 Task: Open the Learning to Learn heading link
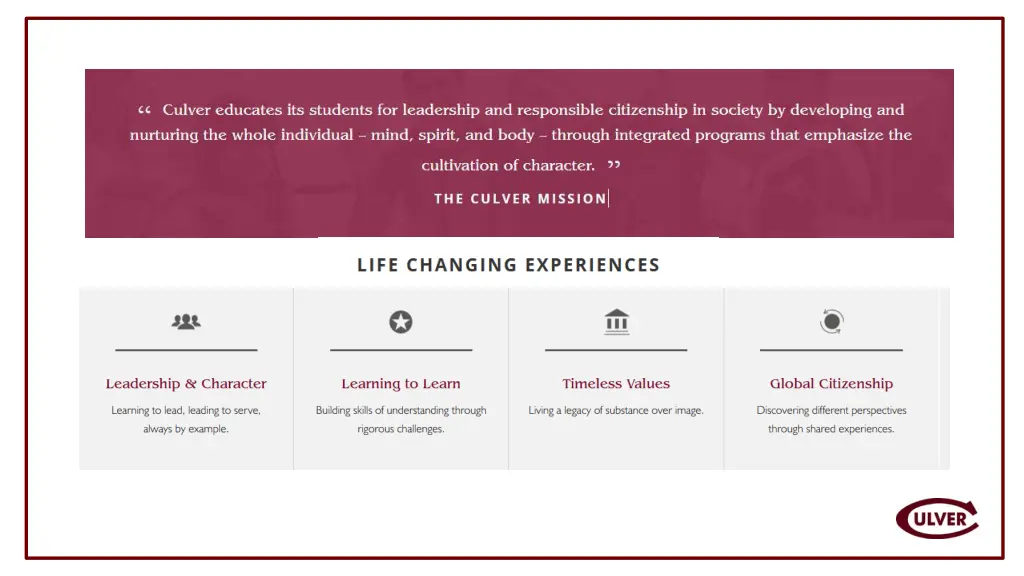[401, 383]
